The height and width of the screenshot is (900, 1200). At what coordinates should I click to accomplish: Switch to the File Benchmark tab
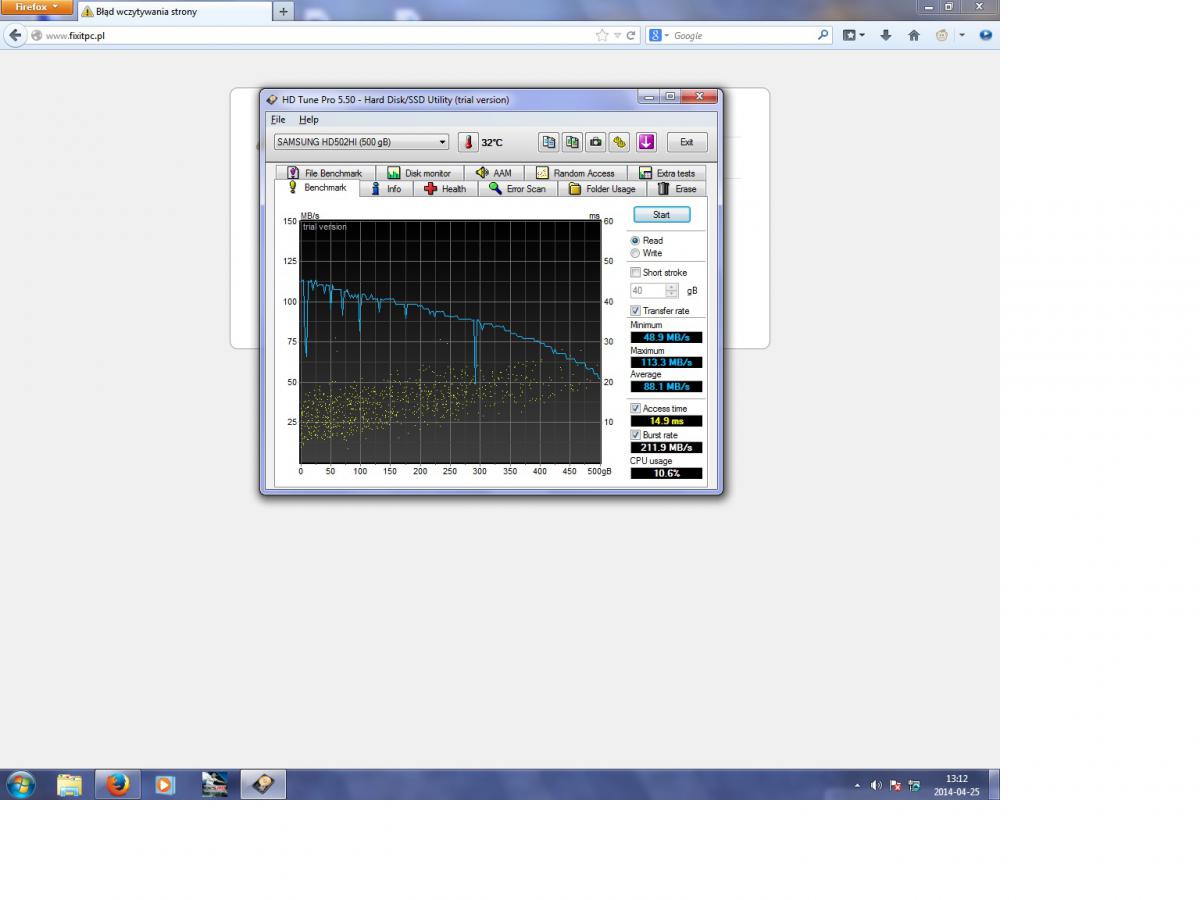(x=324, y=173)
